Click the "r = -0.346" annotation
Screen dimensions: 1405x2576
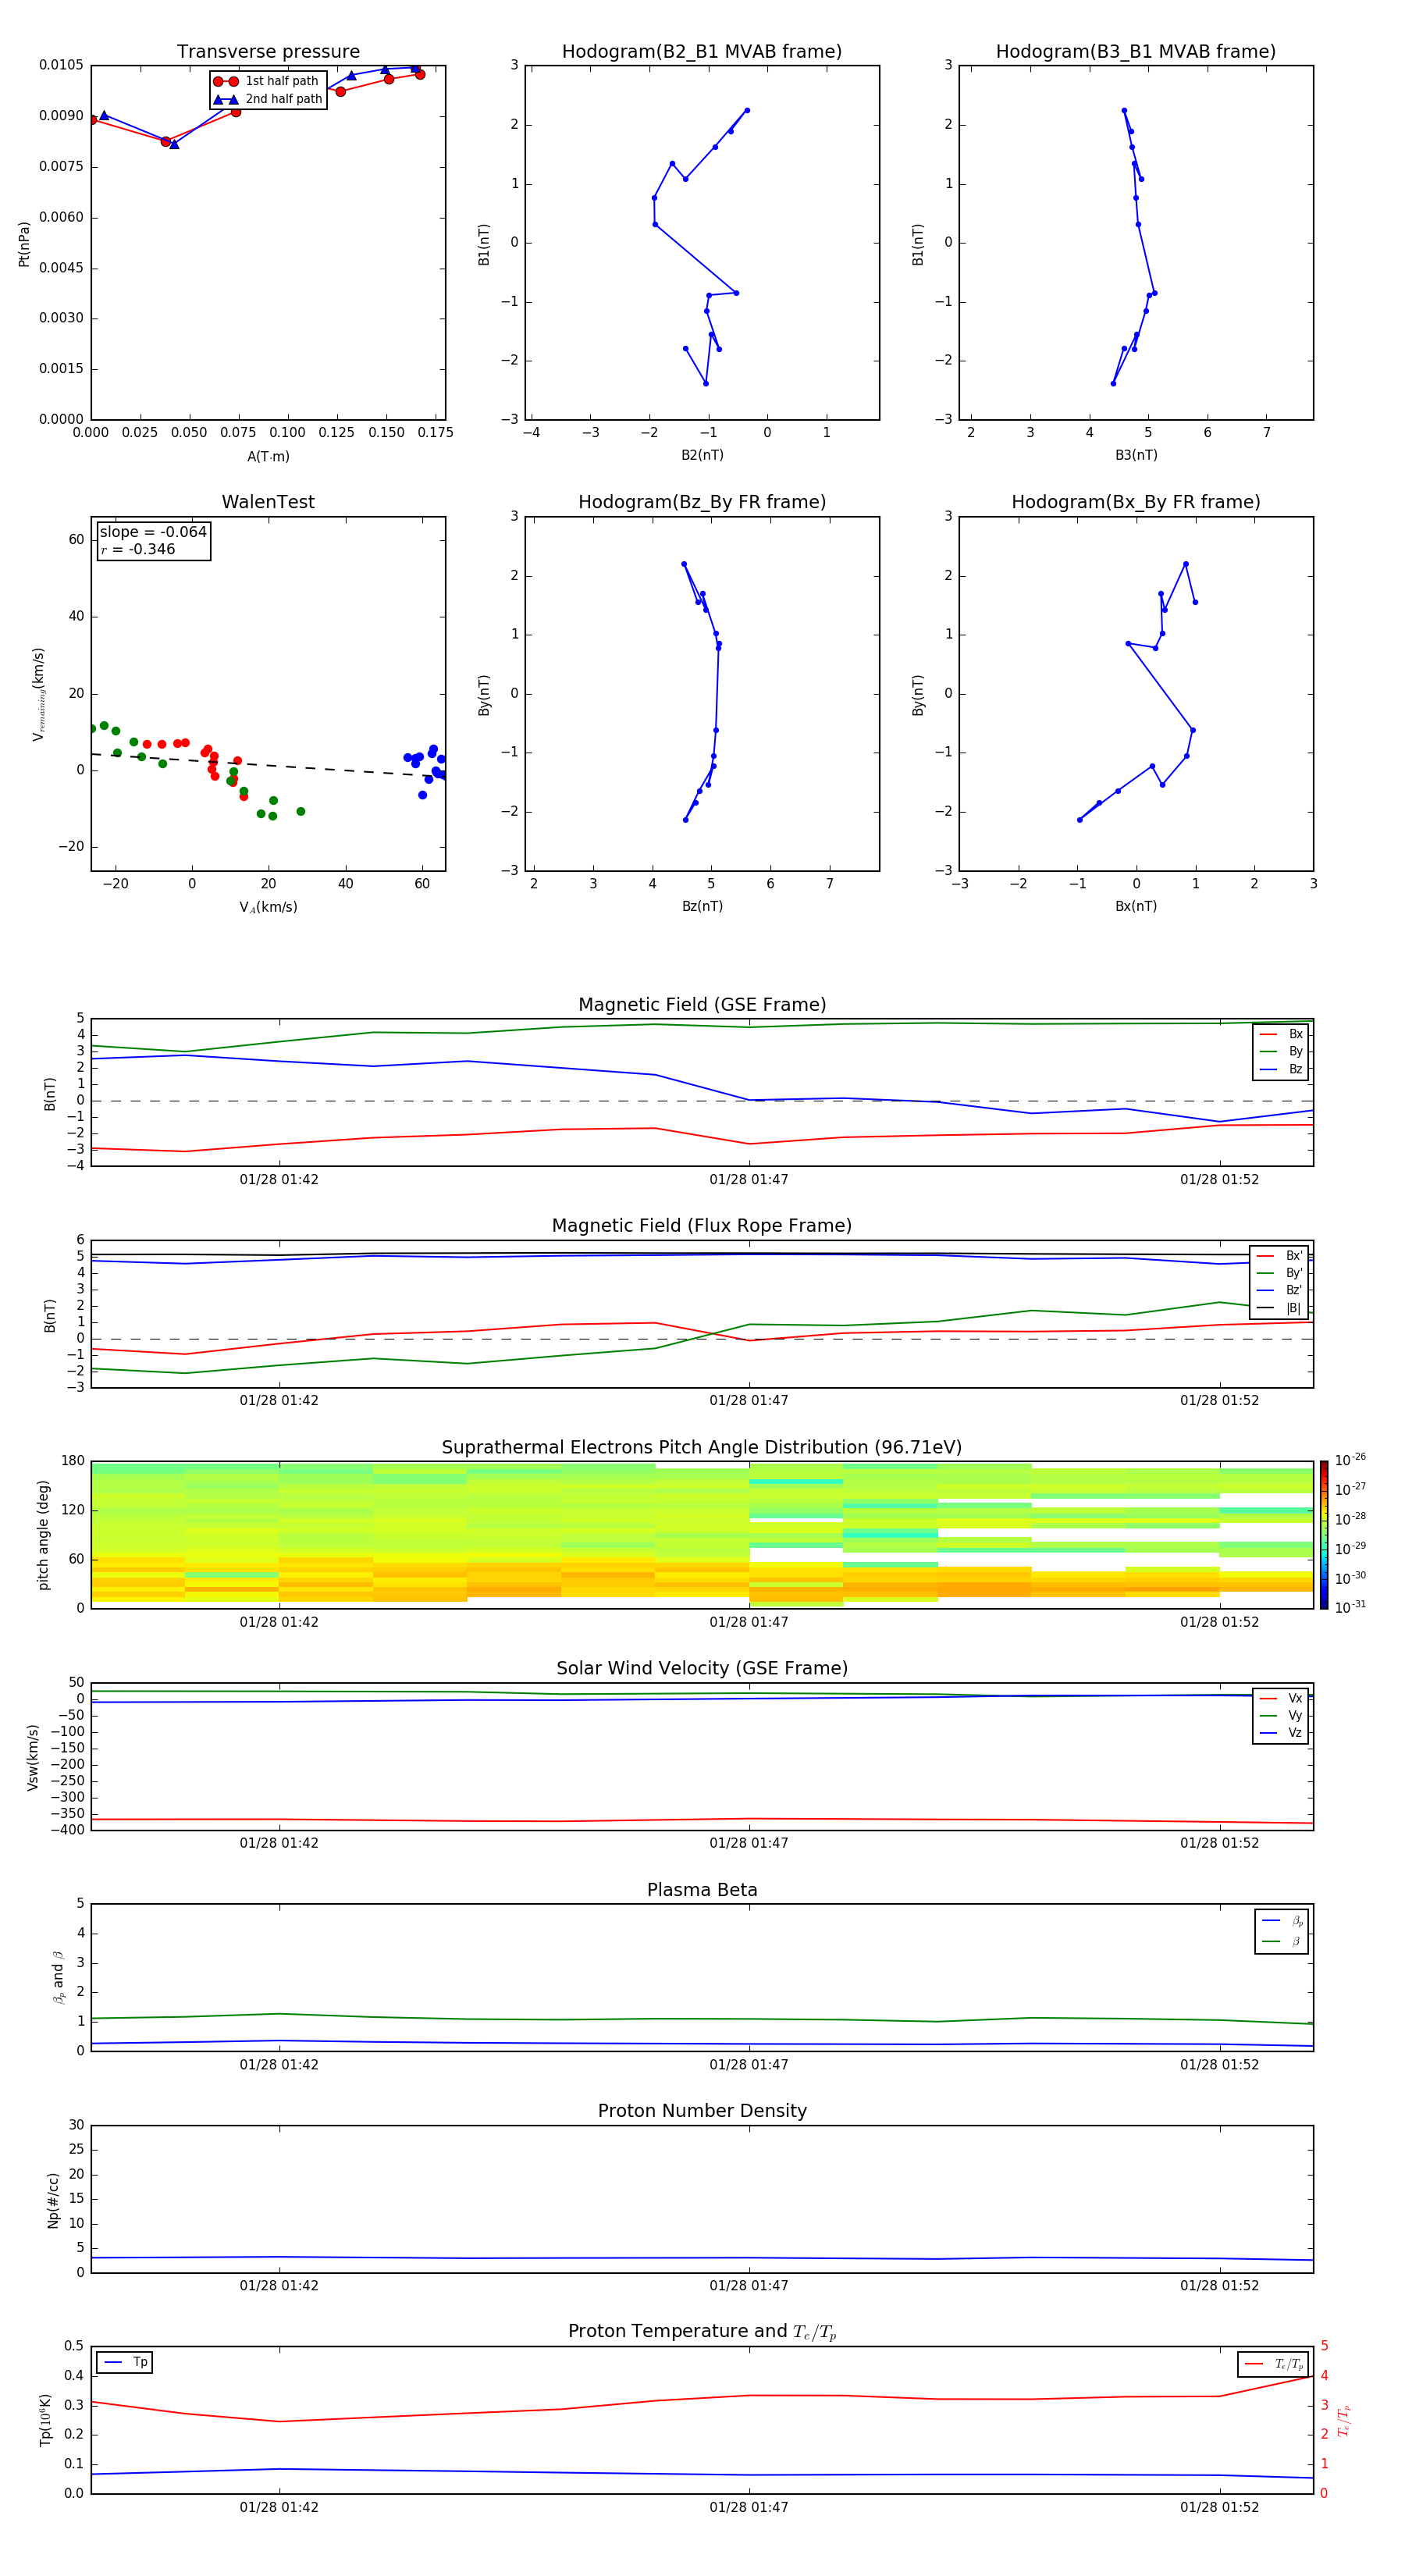pyautogui.click(x=138, y=549)
